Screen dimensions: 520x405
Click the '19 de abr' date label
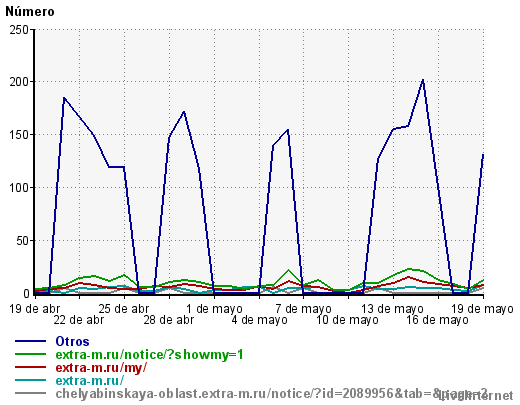click(x=34, y=309)
